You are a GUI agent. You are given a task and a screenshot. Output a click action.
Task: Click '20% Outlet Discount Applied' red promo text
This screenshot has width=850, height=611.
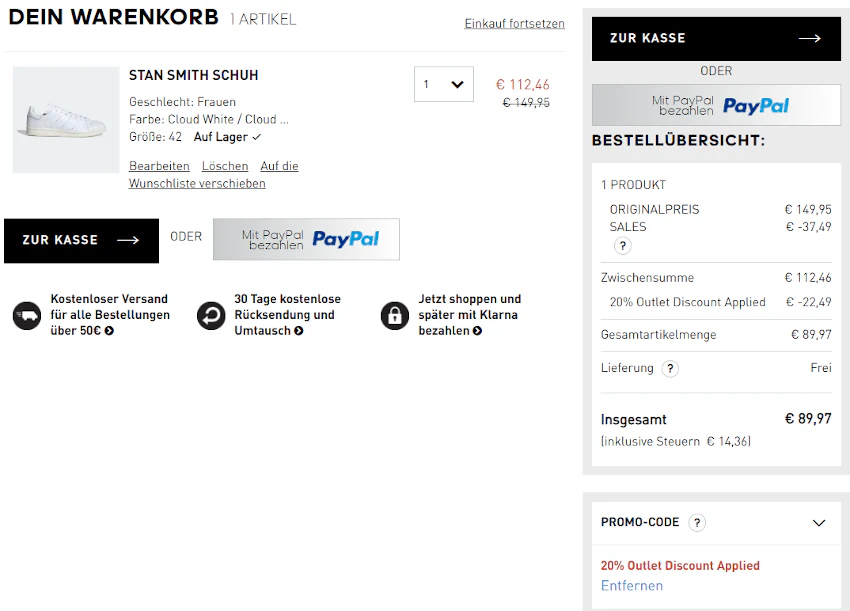point(680,565)
